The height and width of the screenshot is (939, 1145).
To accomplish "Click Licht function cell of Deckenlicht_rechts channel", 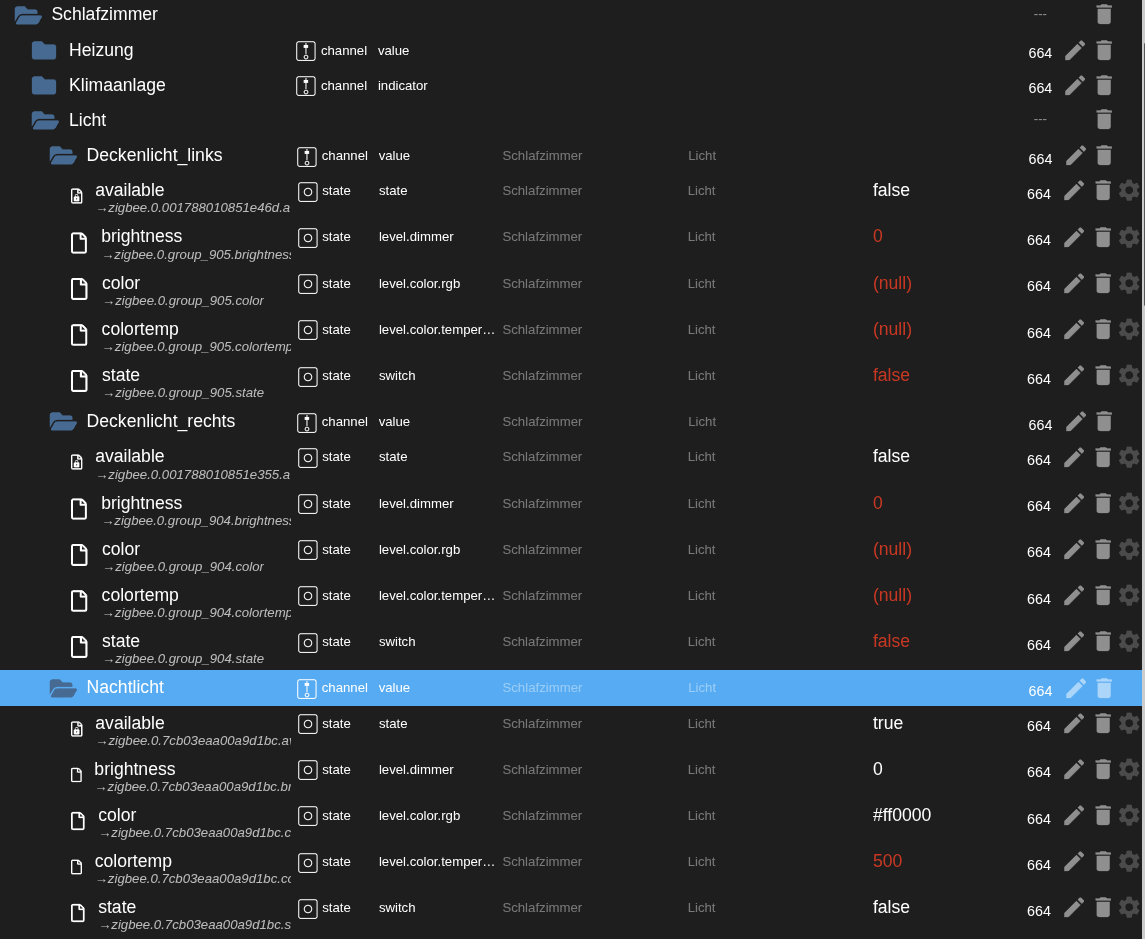I will pyautogui.click(x=702, y=421).
